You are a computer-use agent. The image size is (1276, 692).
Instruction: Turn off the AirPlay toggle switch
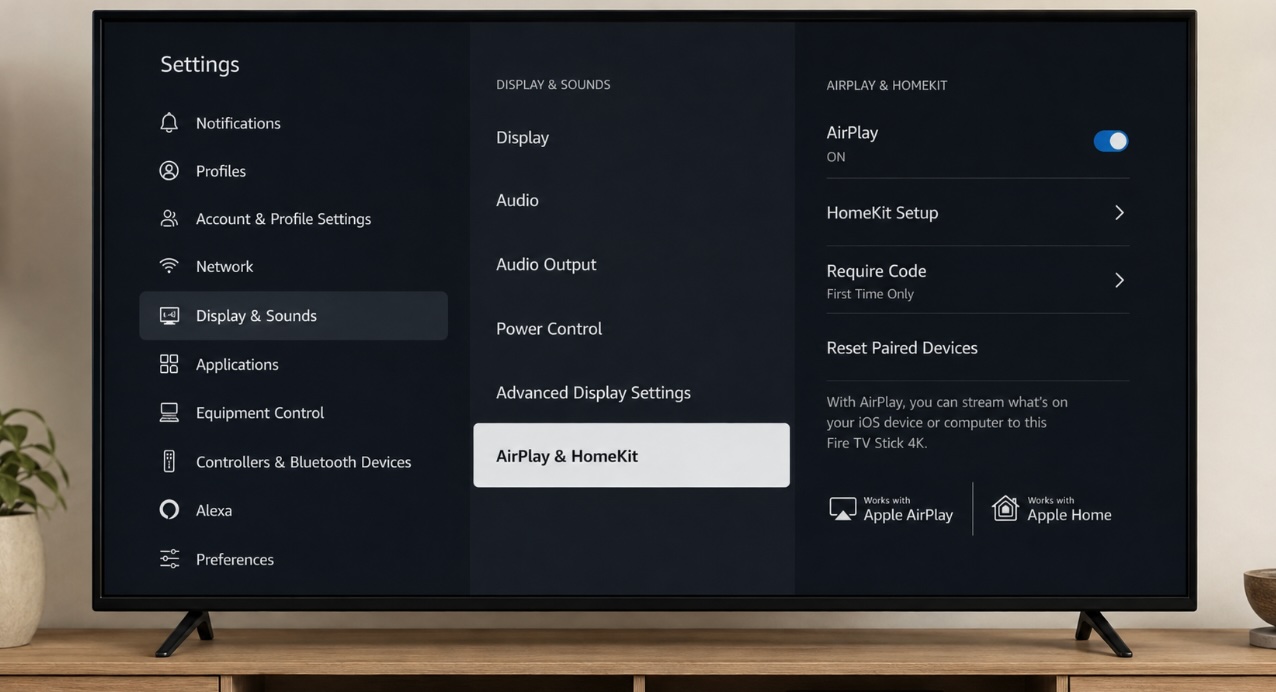[1111, 141]
